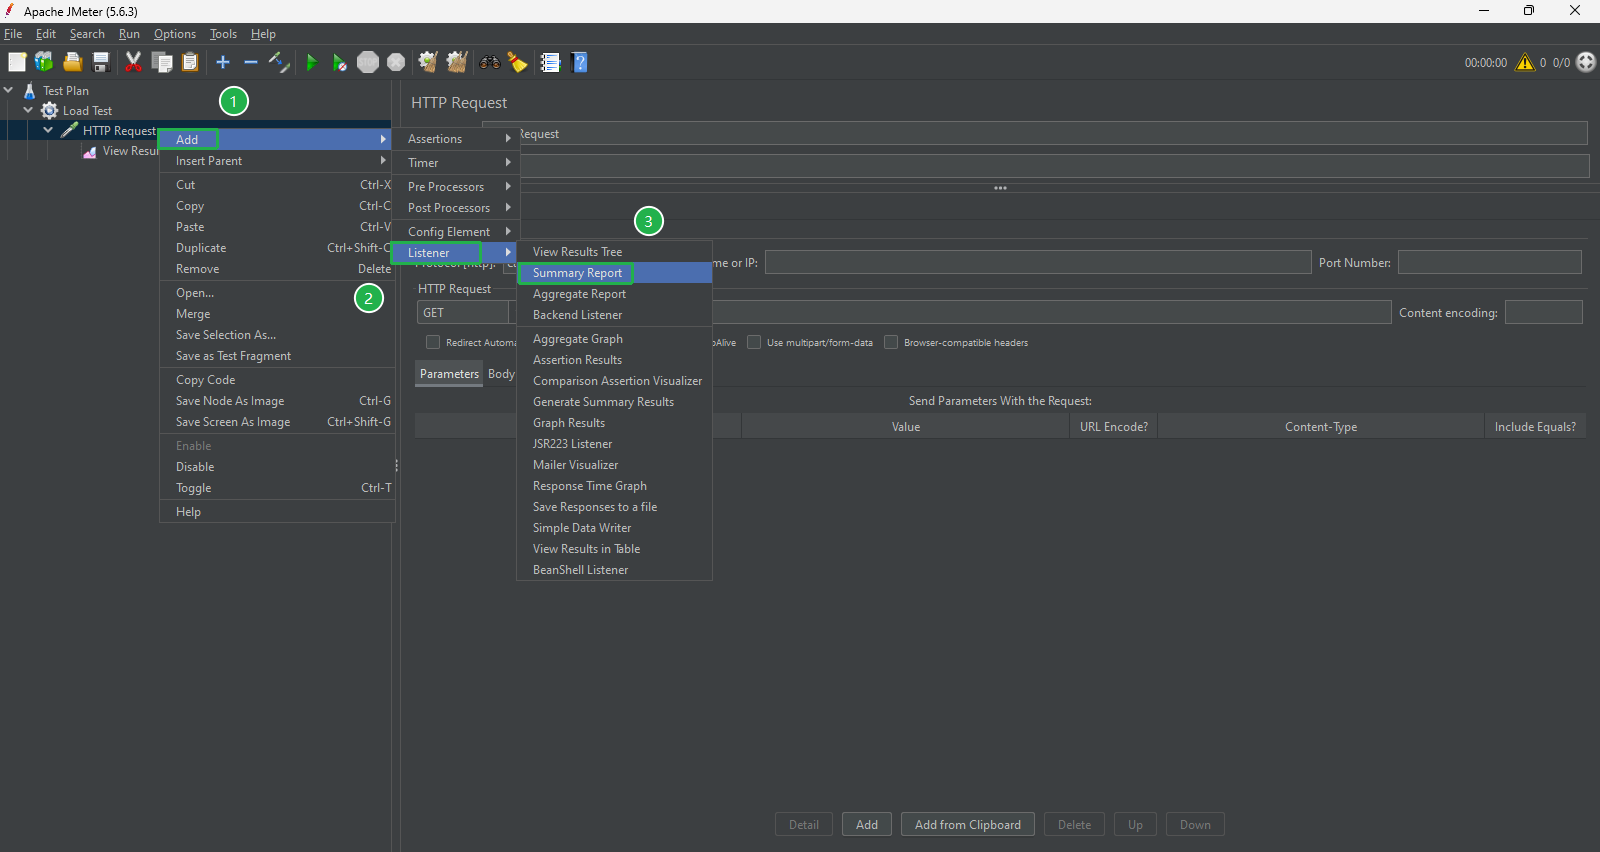This screenshot has height=852, width=1600.
Task: Click Add from Clipboard button
Action: coord(968,825)
